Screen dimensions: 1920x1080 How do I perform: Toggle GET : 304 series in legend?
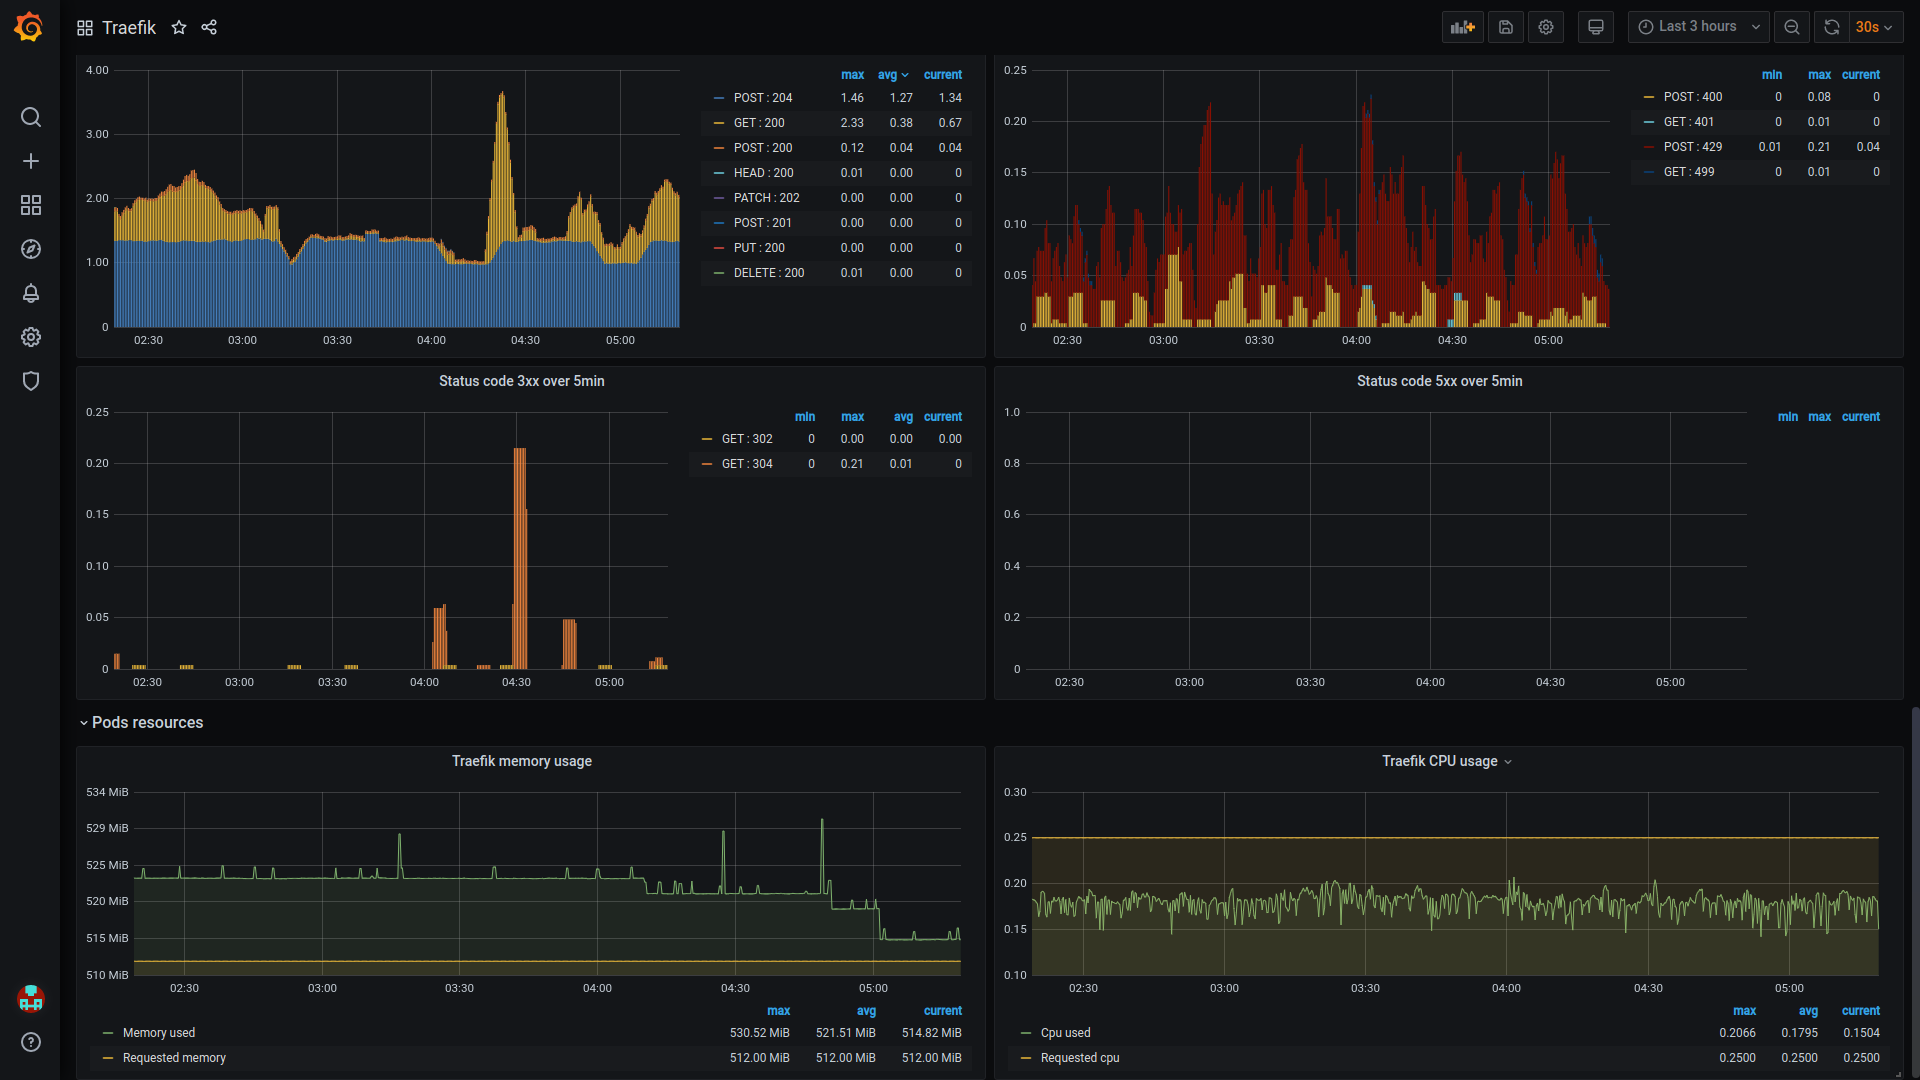point(746,464)
